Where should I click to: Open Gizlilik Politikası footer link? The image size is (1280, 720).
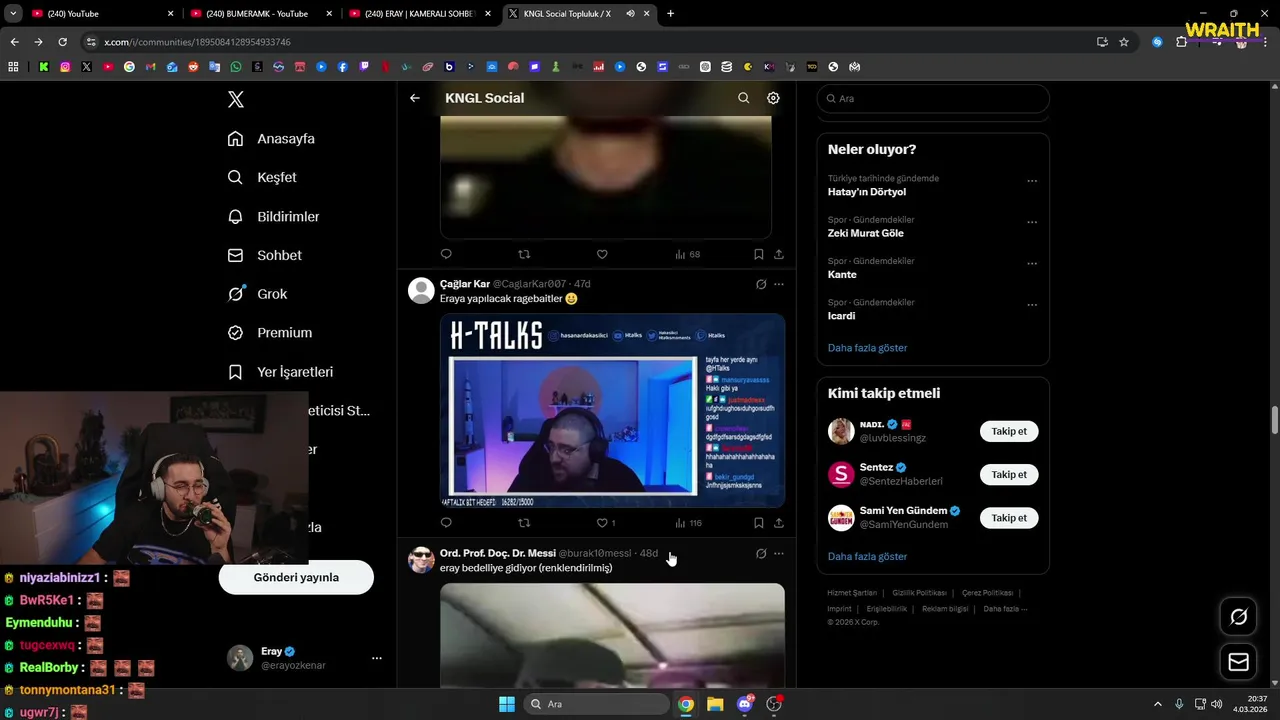(919, 593)
